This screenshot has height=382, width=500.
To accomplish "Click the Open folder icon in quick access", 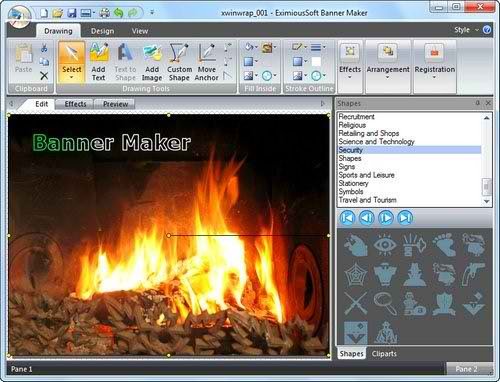I will click(x=58, y=13).
